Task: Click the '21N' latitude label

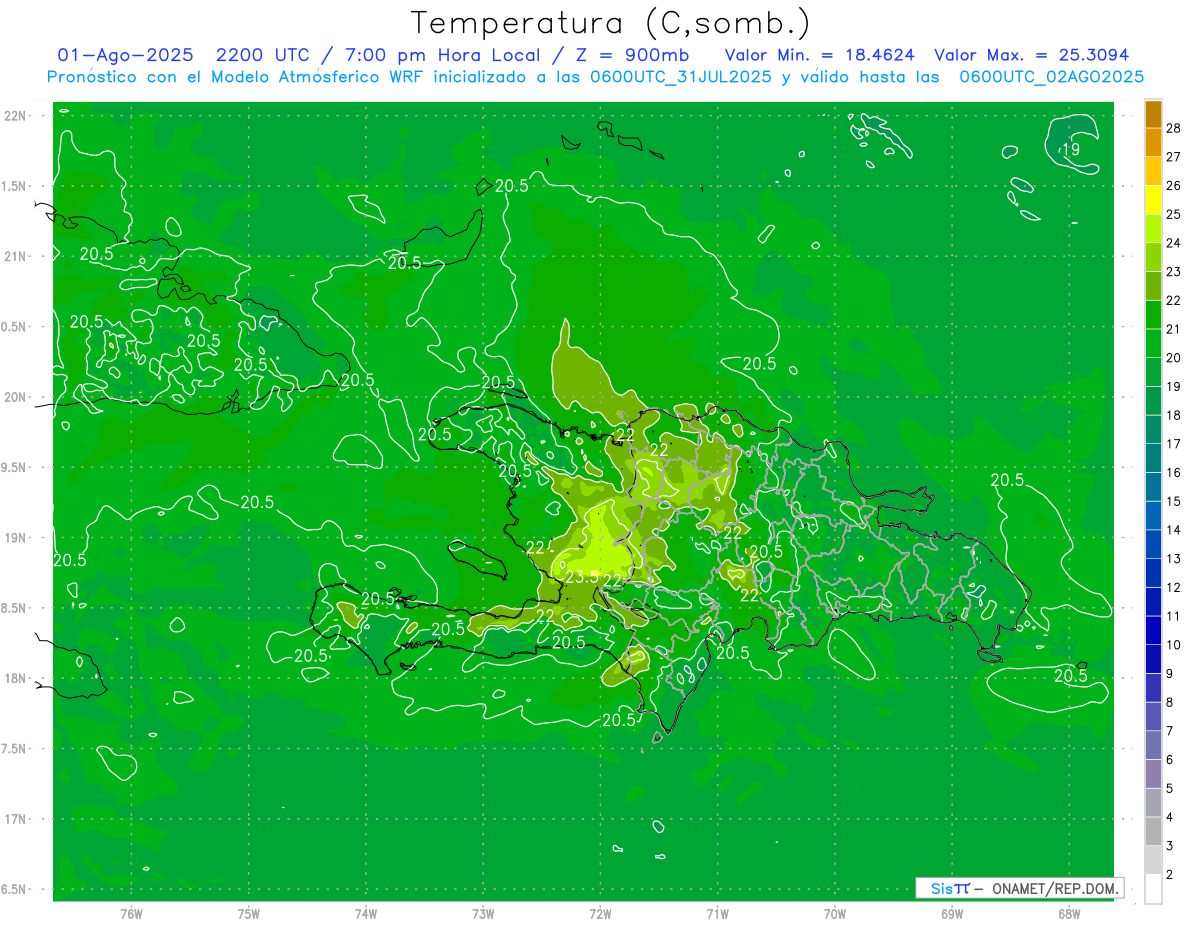Action: (x=14, y=257)
